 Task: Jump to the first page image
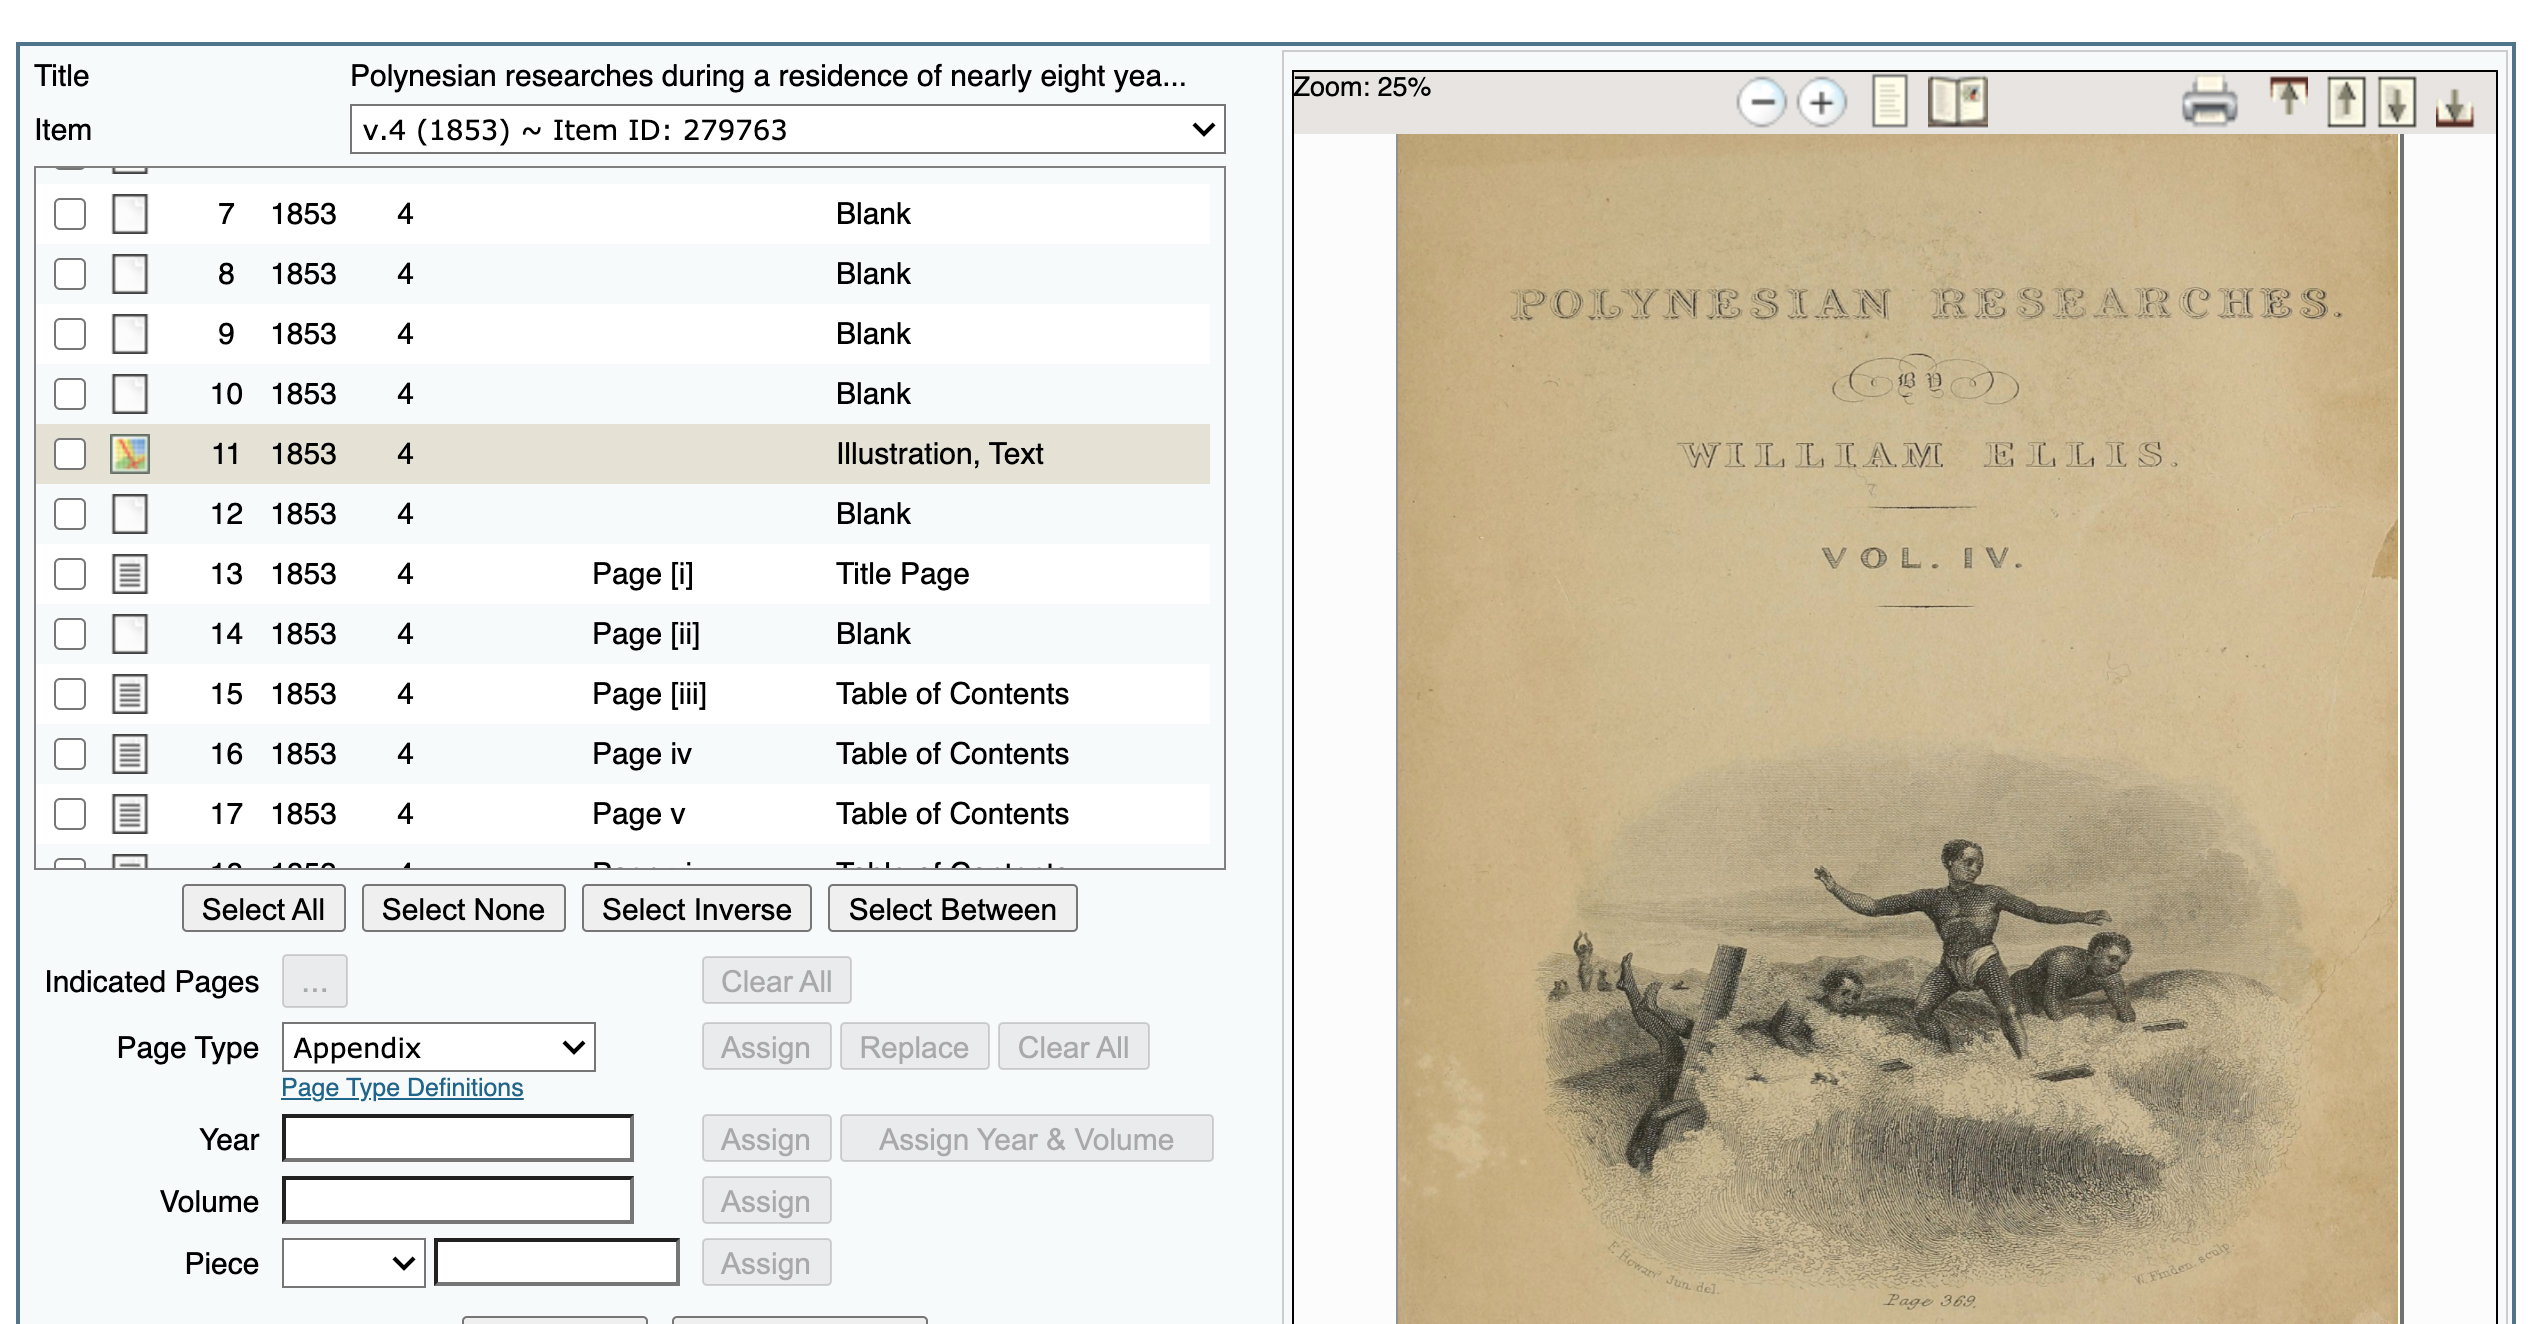coord(2288,100)
